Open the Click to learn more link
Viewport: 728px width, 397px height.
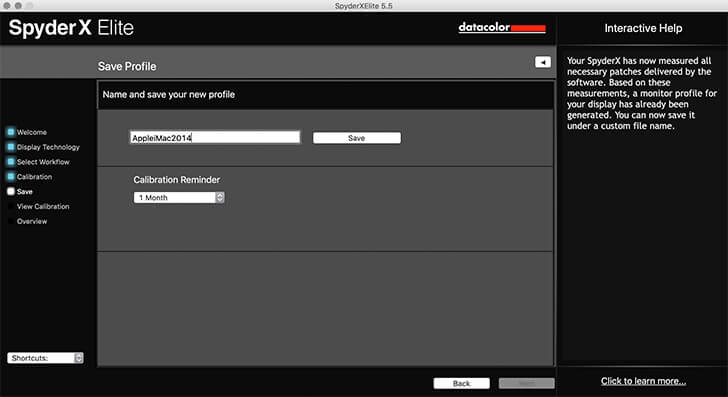pyautogui.click(x=643, y=381)
